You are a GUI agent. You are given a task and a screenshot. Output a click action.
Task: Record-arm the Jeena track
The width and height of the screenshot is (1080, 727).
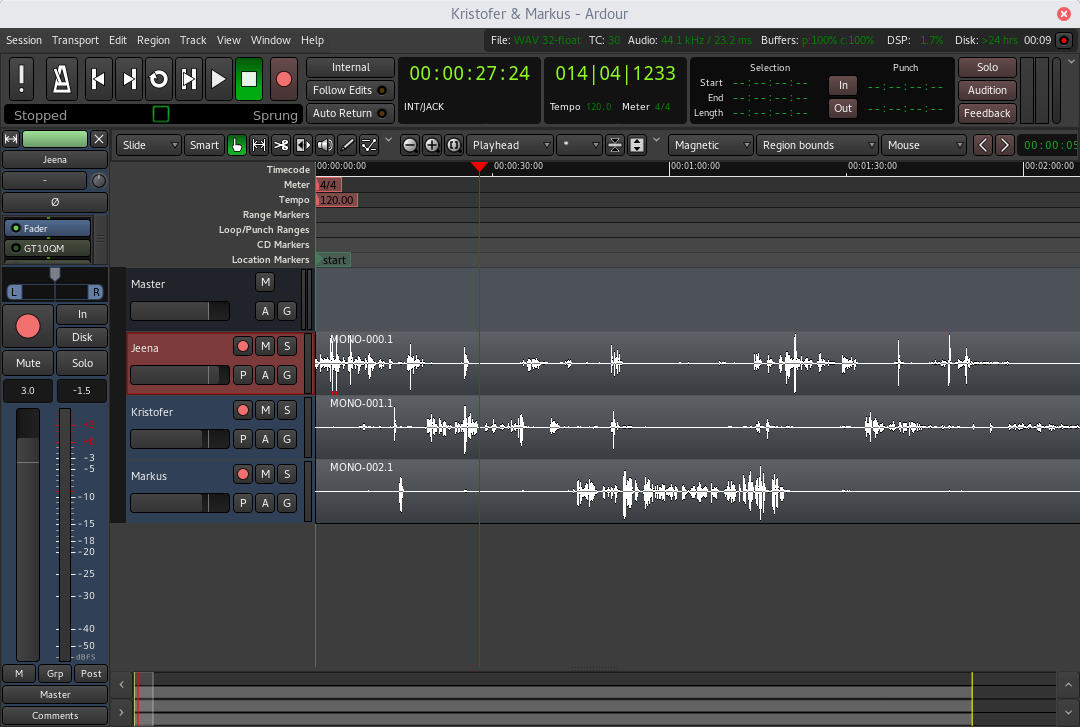[242, 347]
